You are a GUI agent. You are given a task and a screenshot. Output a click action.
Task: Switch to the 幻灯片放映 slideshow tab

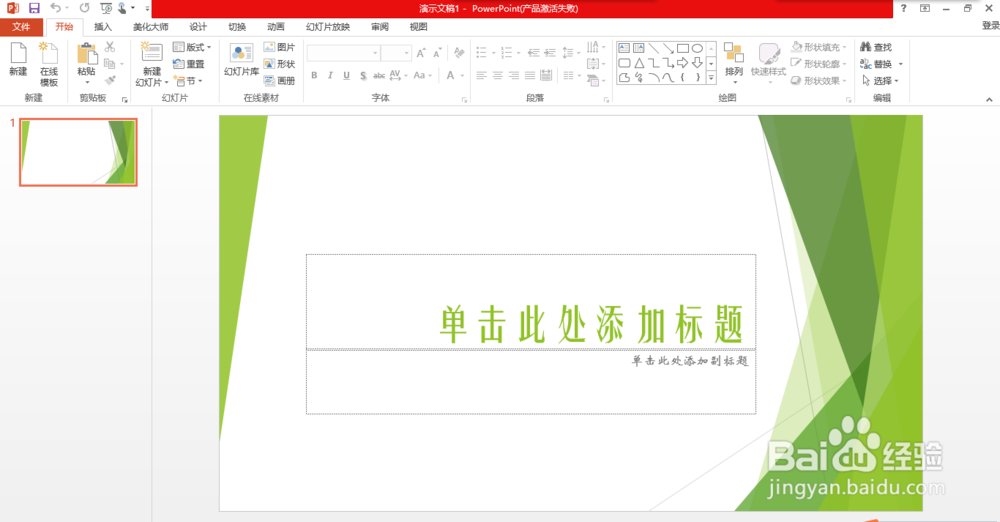[328, 27]
